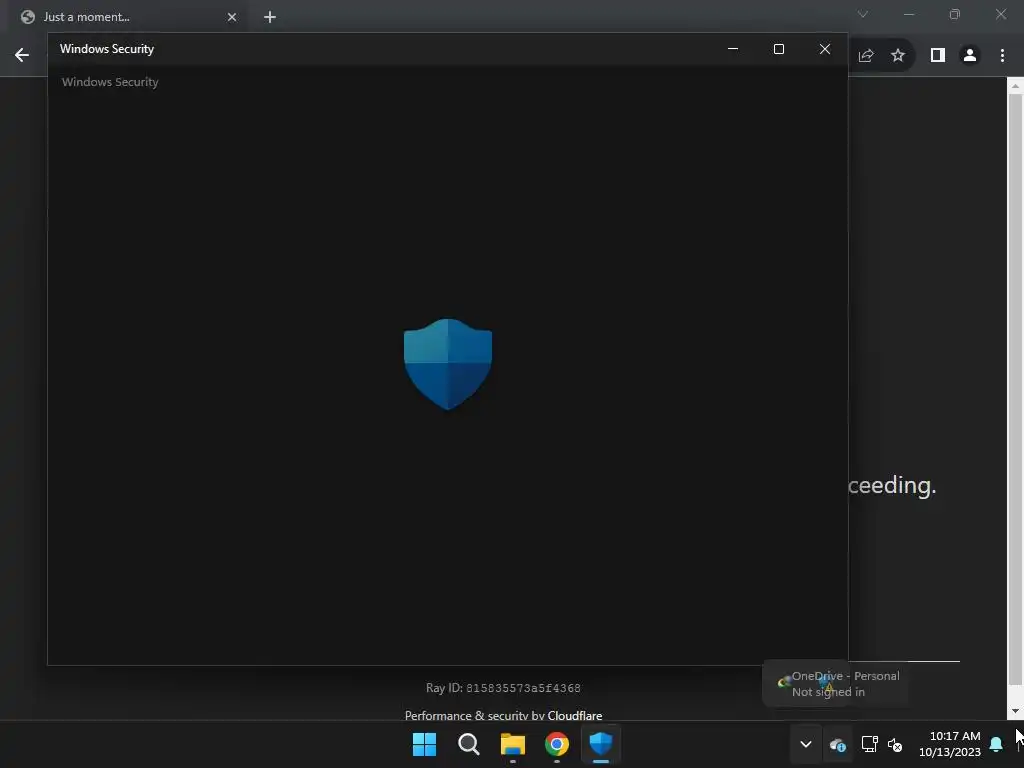The image size is (1024, 768).
Task: Switch to Google Chrome in the taskbar
Action: (556, 744)
